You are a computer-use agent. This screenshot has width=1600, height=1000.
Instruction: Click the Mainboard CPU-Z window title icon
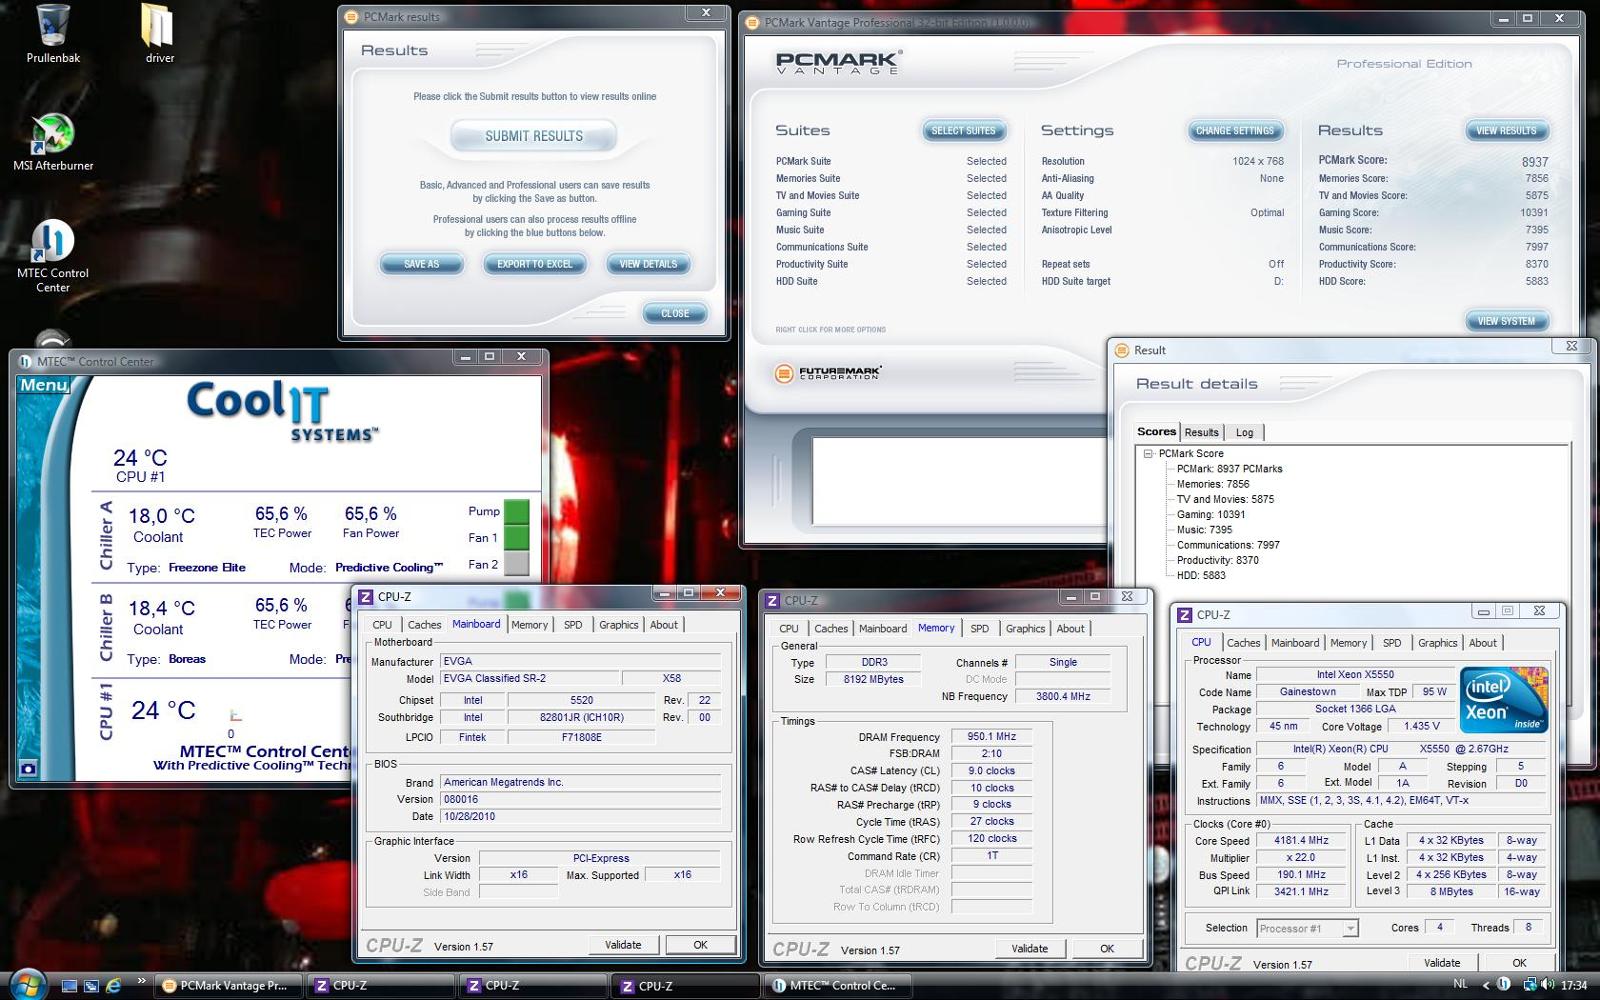tap(366, 597)
